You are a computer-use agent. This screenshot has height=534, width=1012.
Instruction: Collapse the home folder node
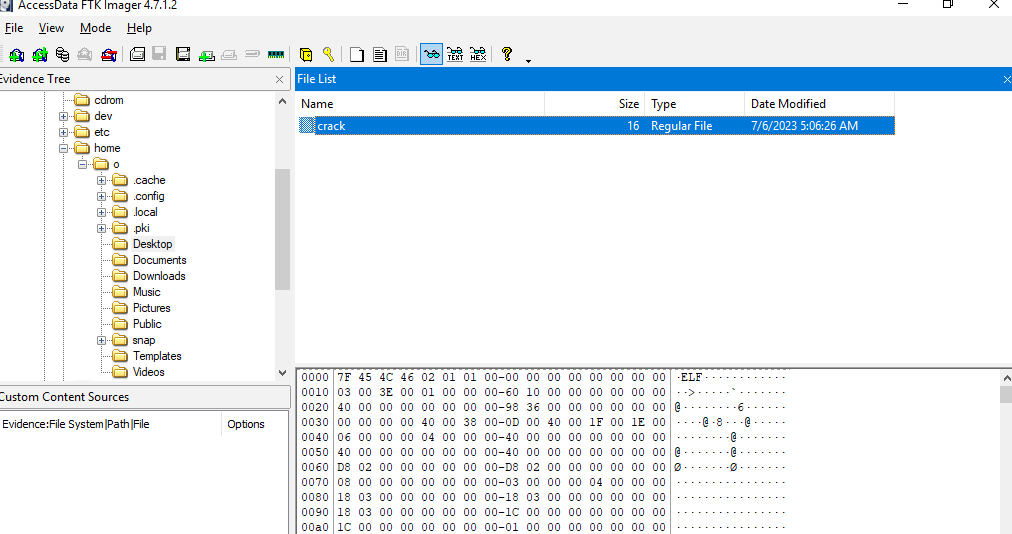tap(63, 149)
